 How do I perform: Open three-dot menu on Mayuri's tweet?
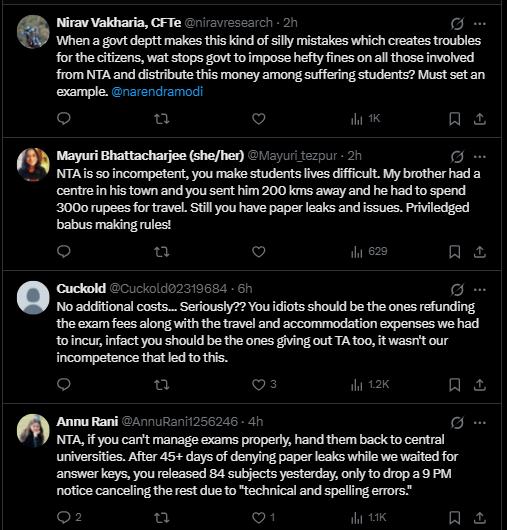(x=480, y=156)
